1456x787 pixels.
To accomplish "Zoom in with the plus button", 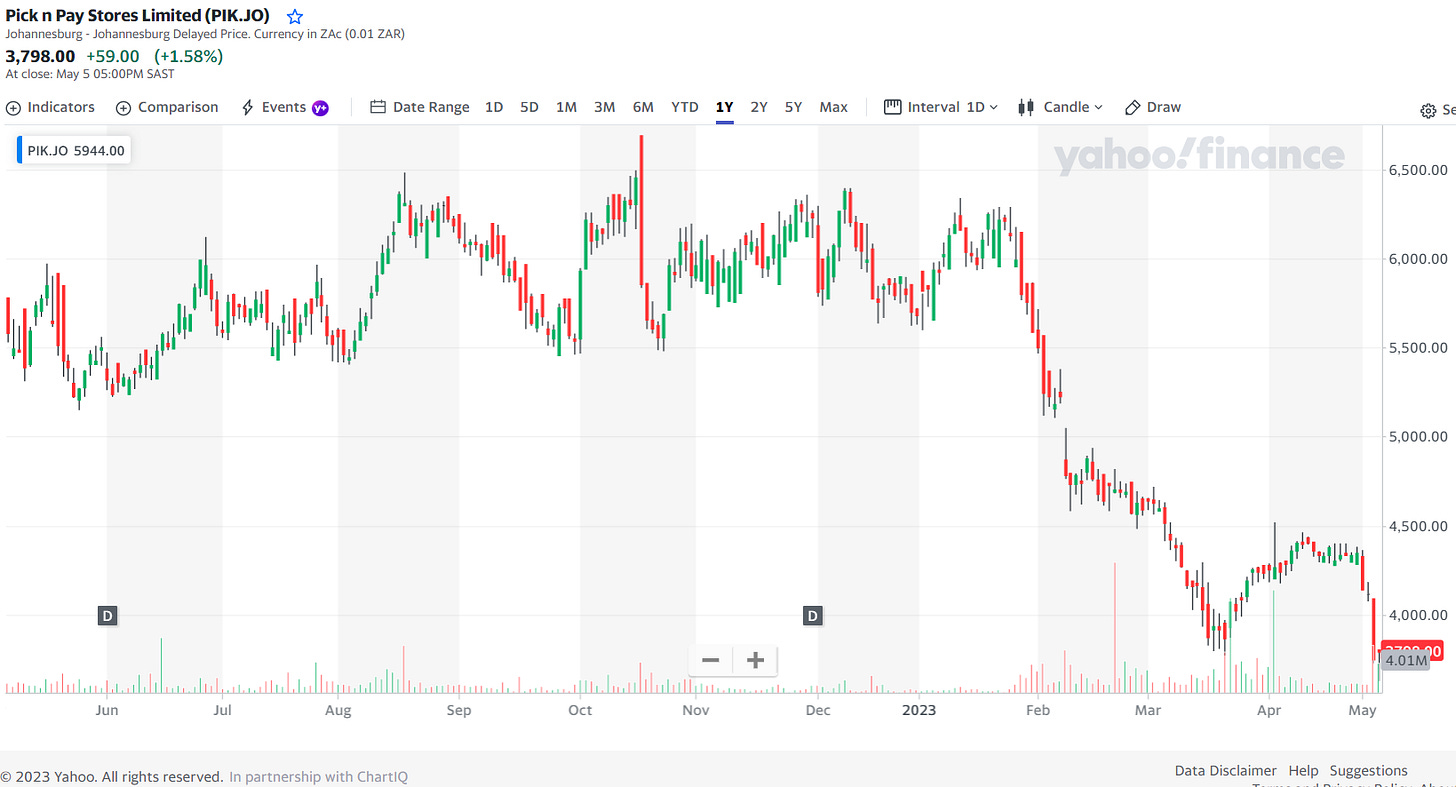I will (x=756, y=660).
